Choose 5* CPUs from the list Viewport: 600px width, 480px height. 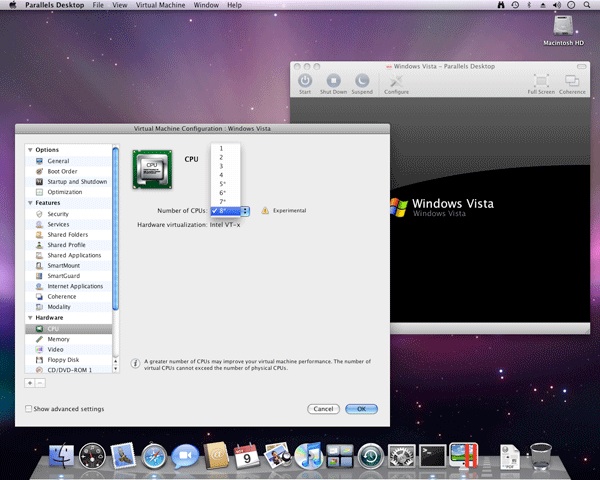click(225, 184)
